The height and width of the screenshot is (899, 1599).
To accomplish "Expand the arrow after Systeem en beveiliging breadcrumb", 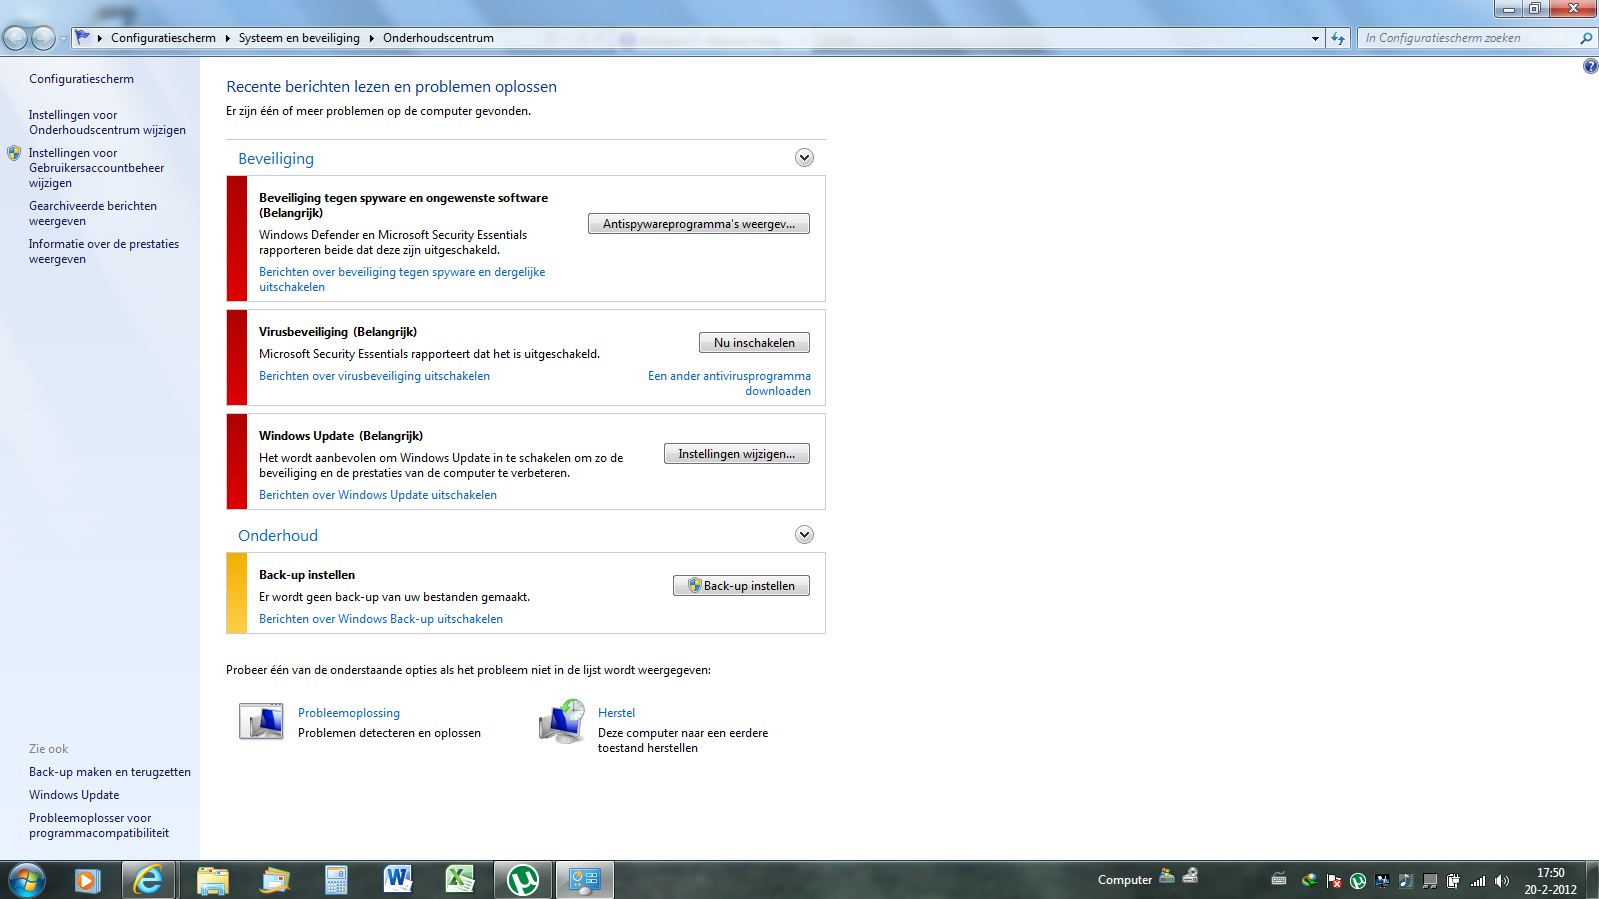I will [x=371, y=38].
